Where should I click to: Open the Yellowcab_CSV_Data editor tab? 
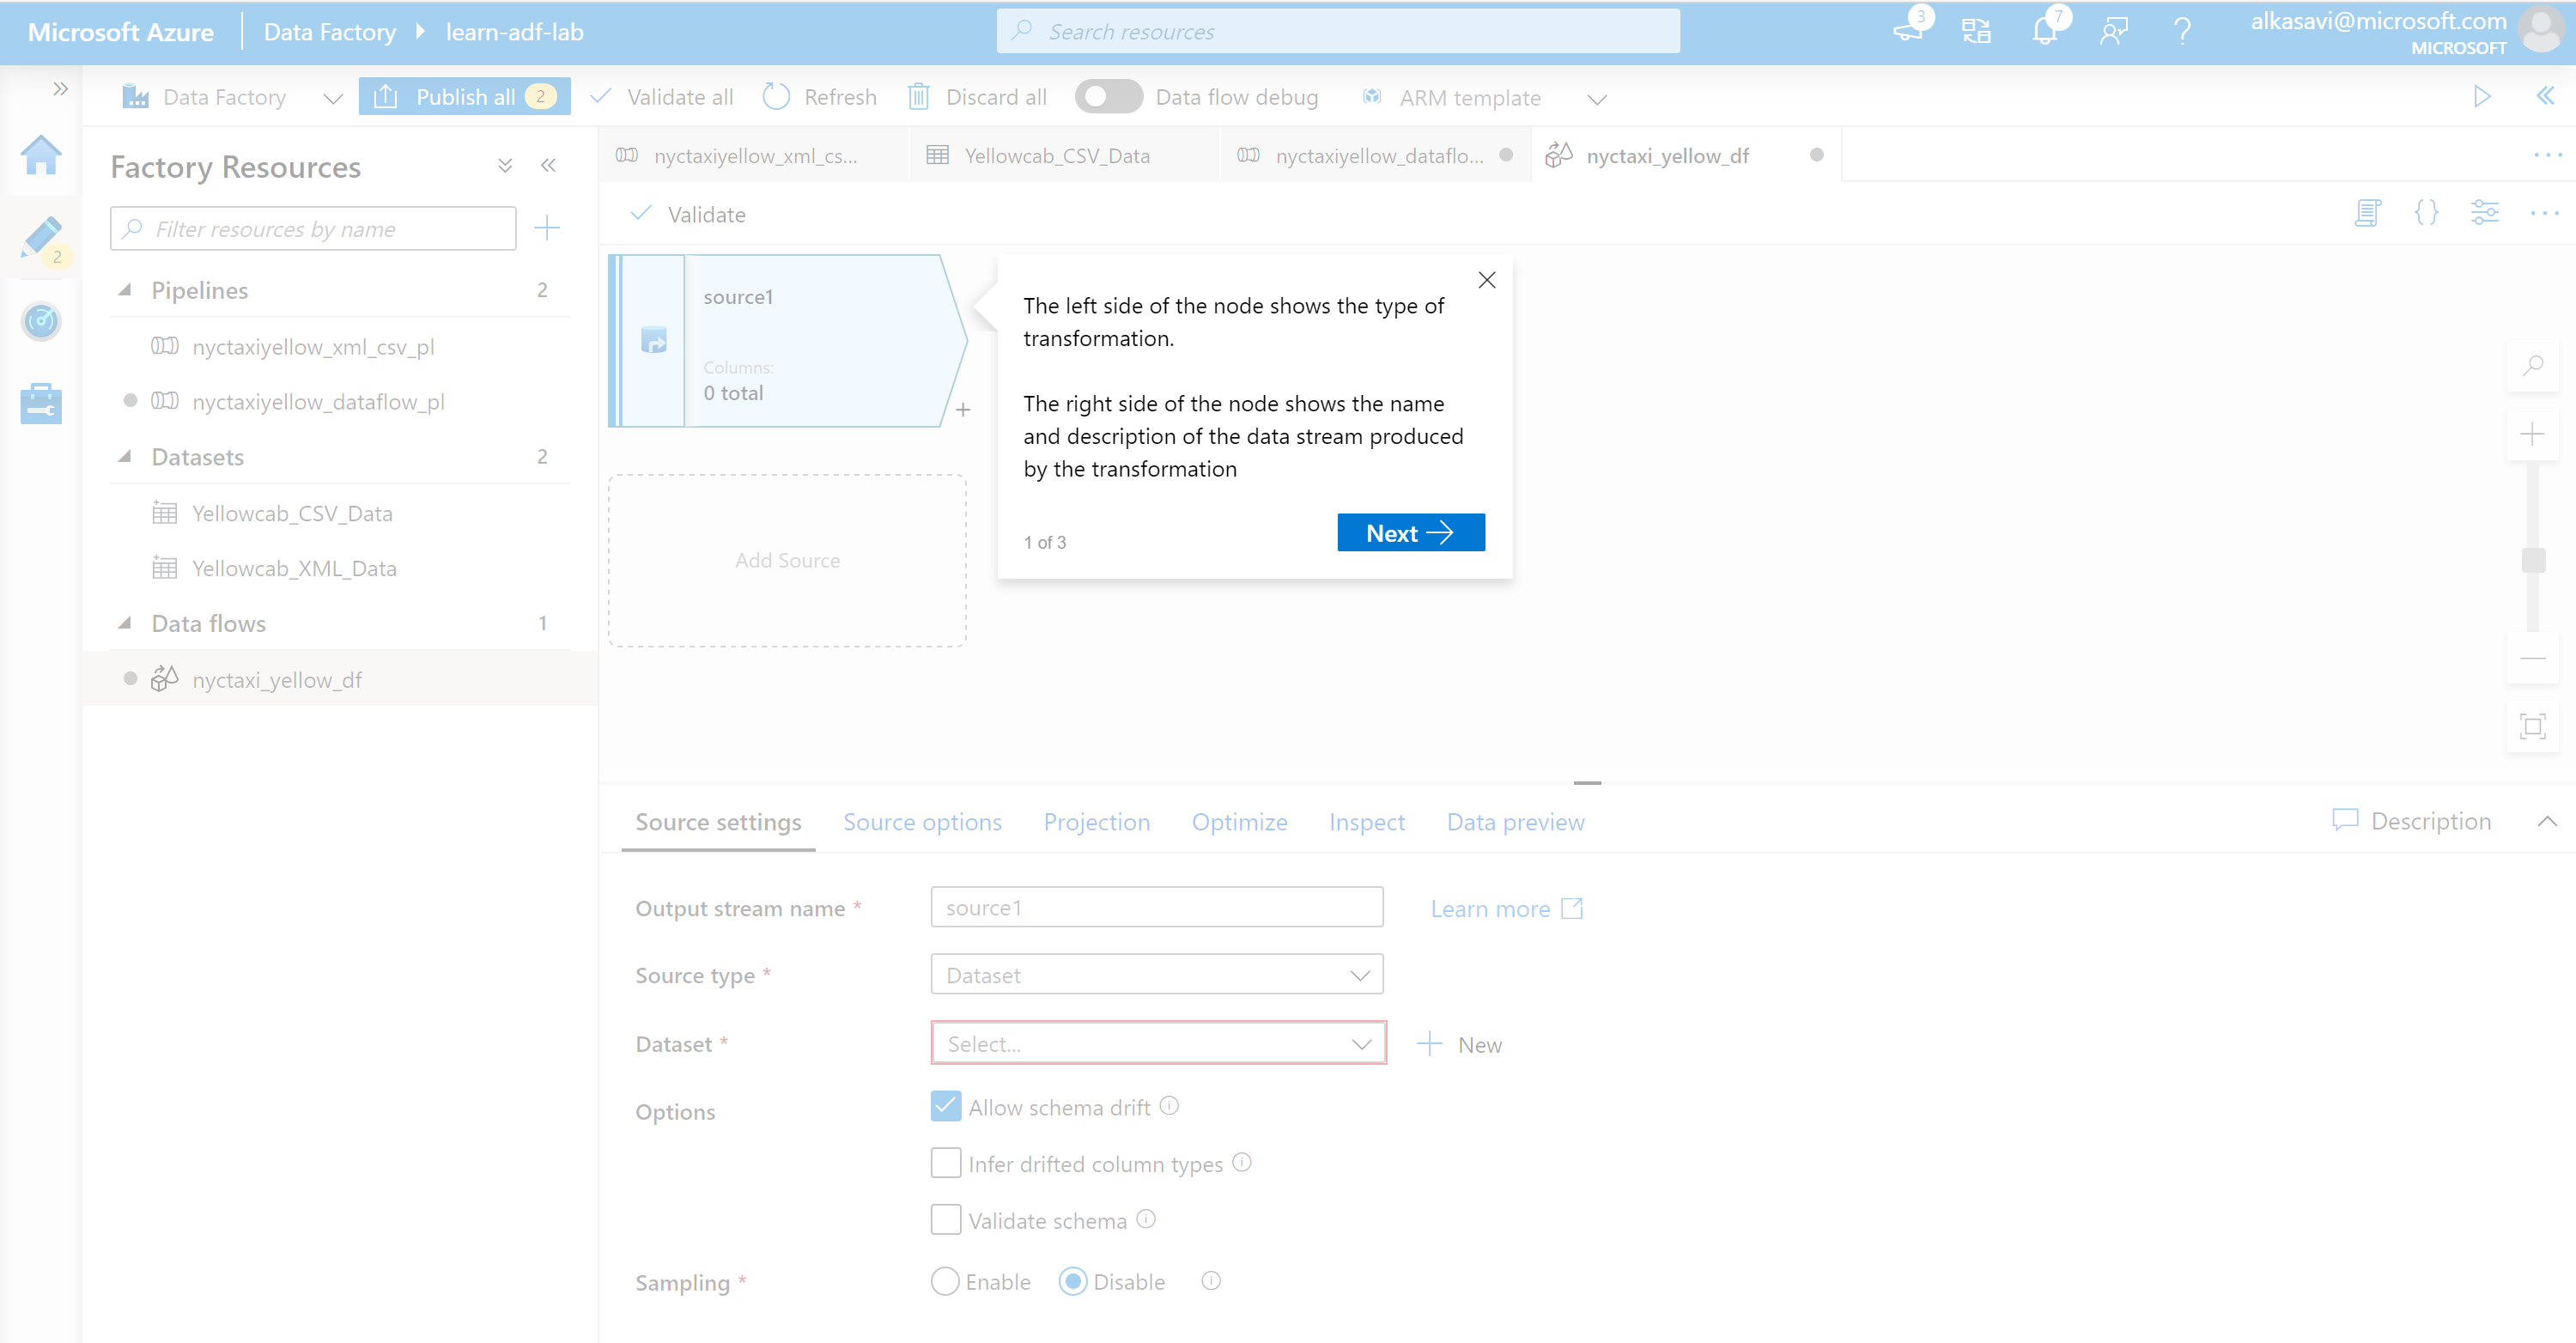1056,155
